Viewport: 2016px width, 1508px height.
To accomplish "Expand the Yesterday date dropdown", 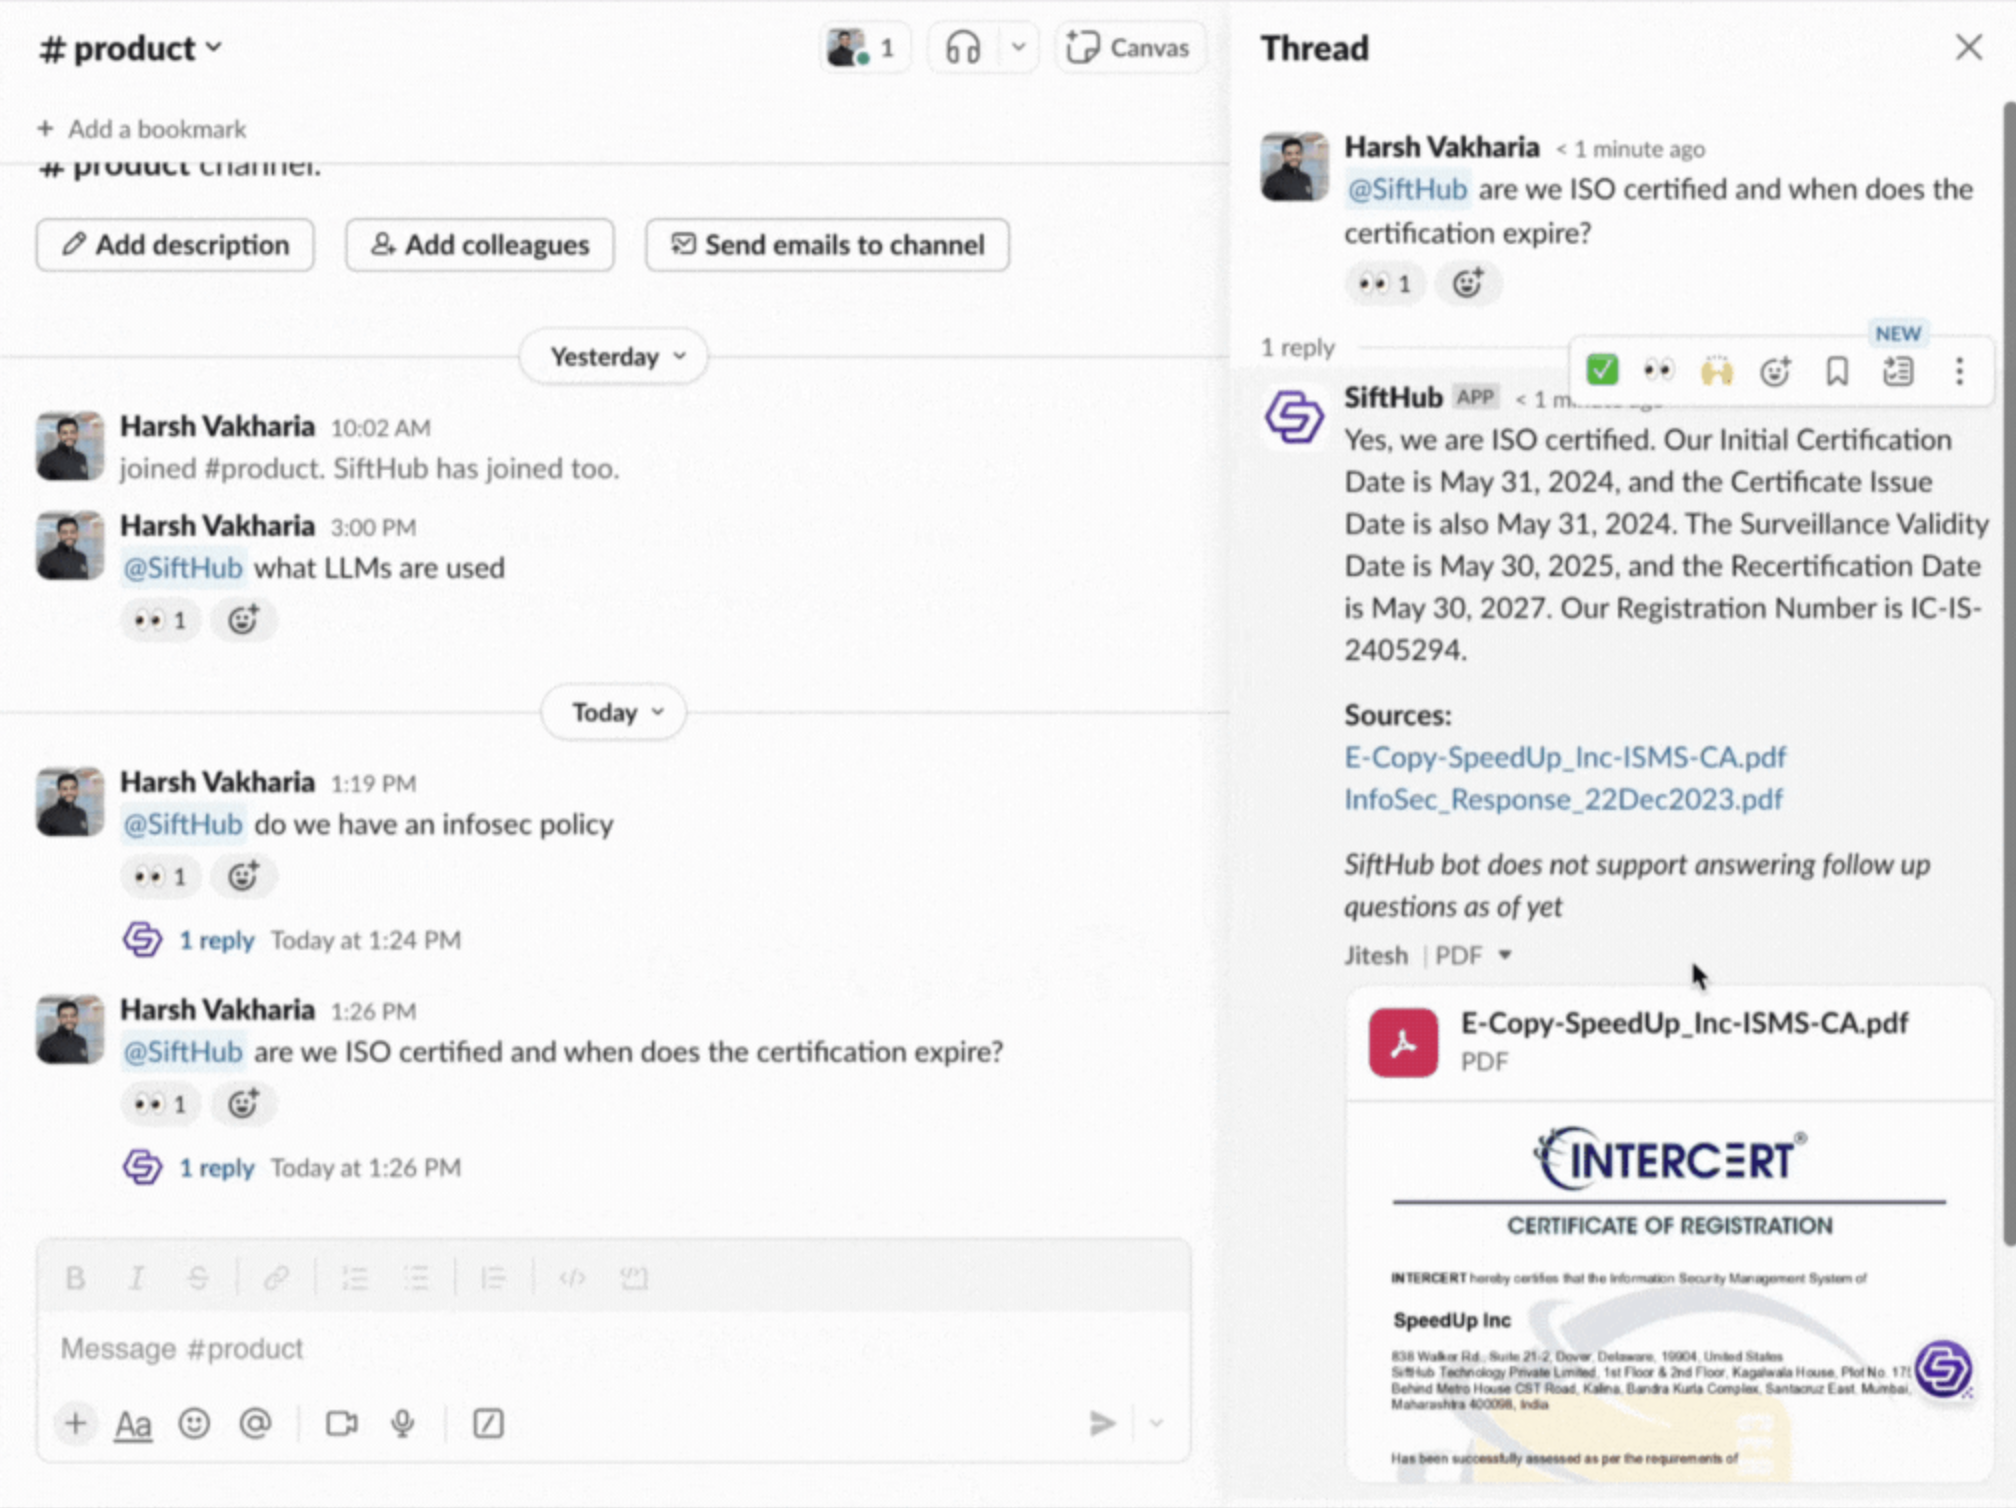I will [615, 357].
